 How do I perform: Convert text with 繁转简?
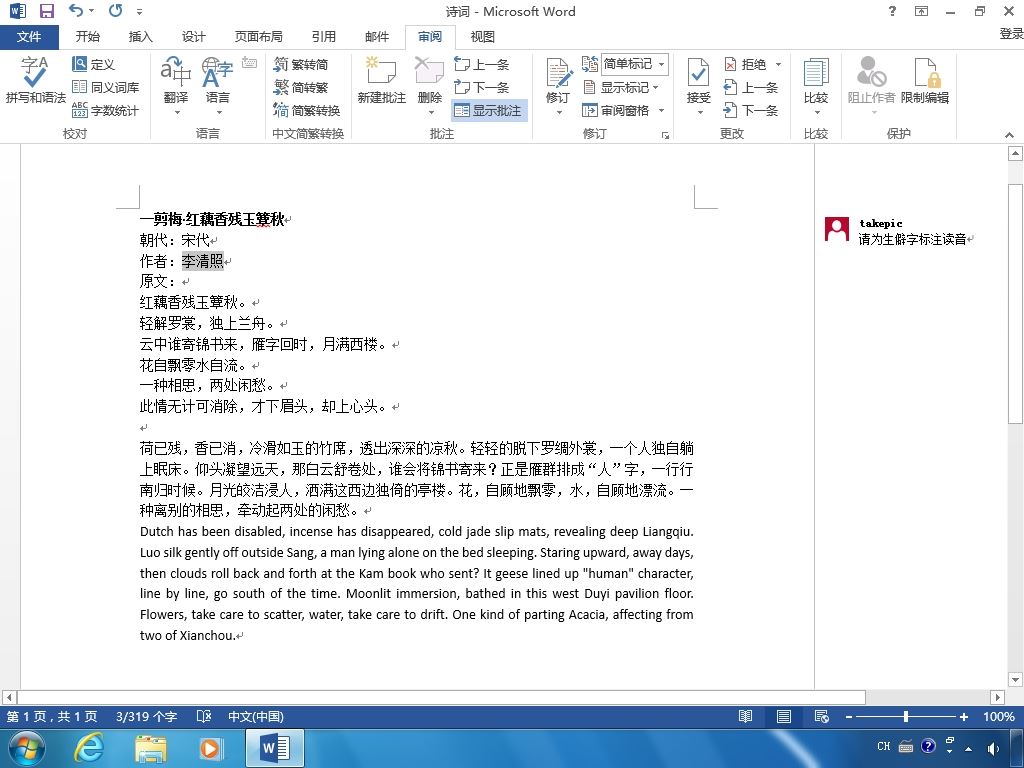[301, 64]
